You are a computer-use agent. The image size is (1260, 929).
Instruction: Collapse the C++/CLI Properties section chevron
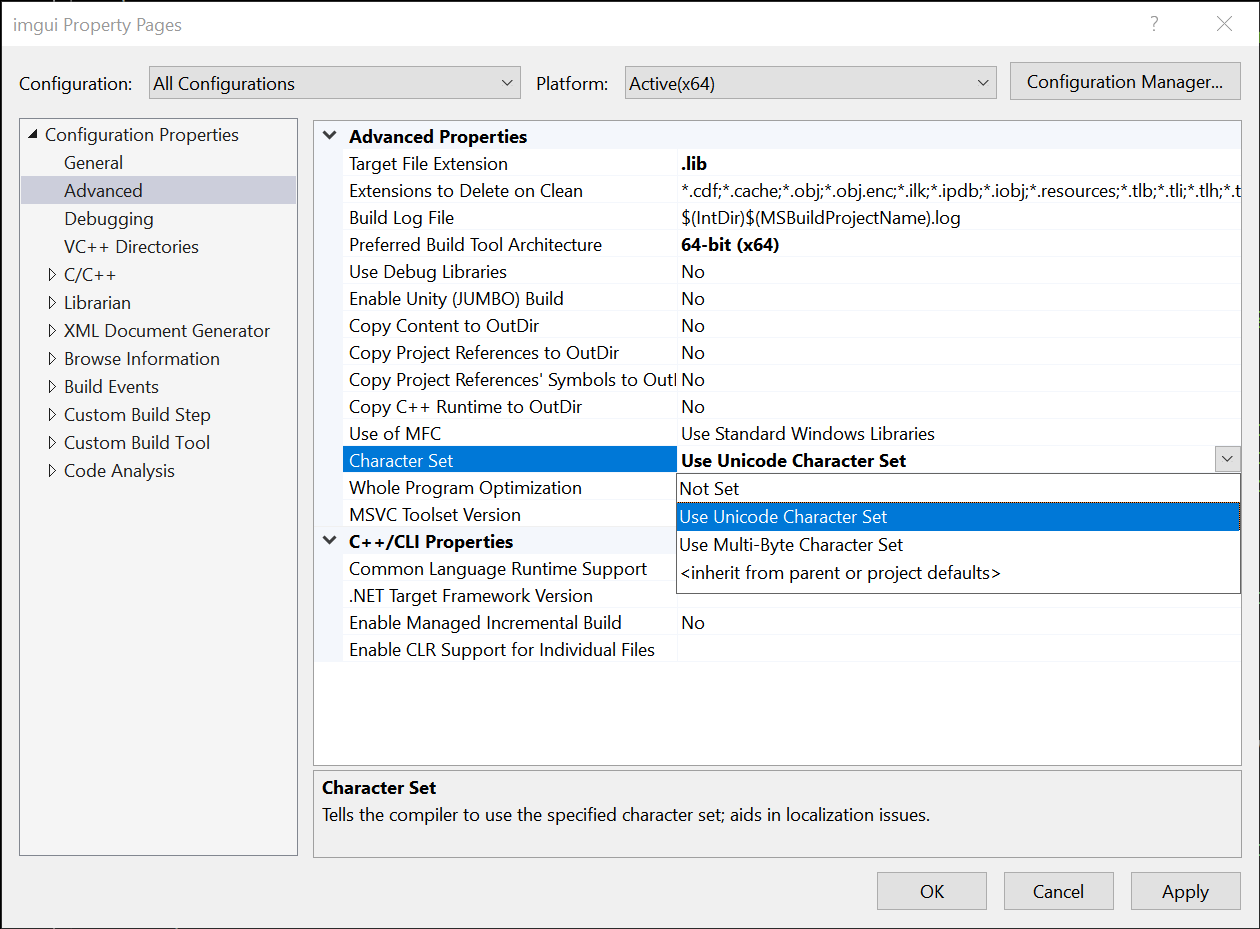coord(330,541)
